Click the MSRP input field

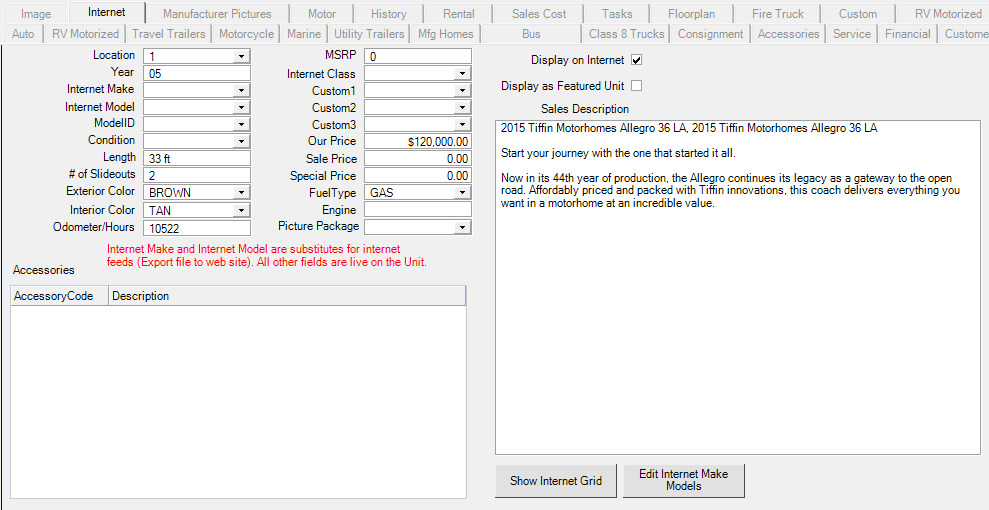418,57
